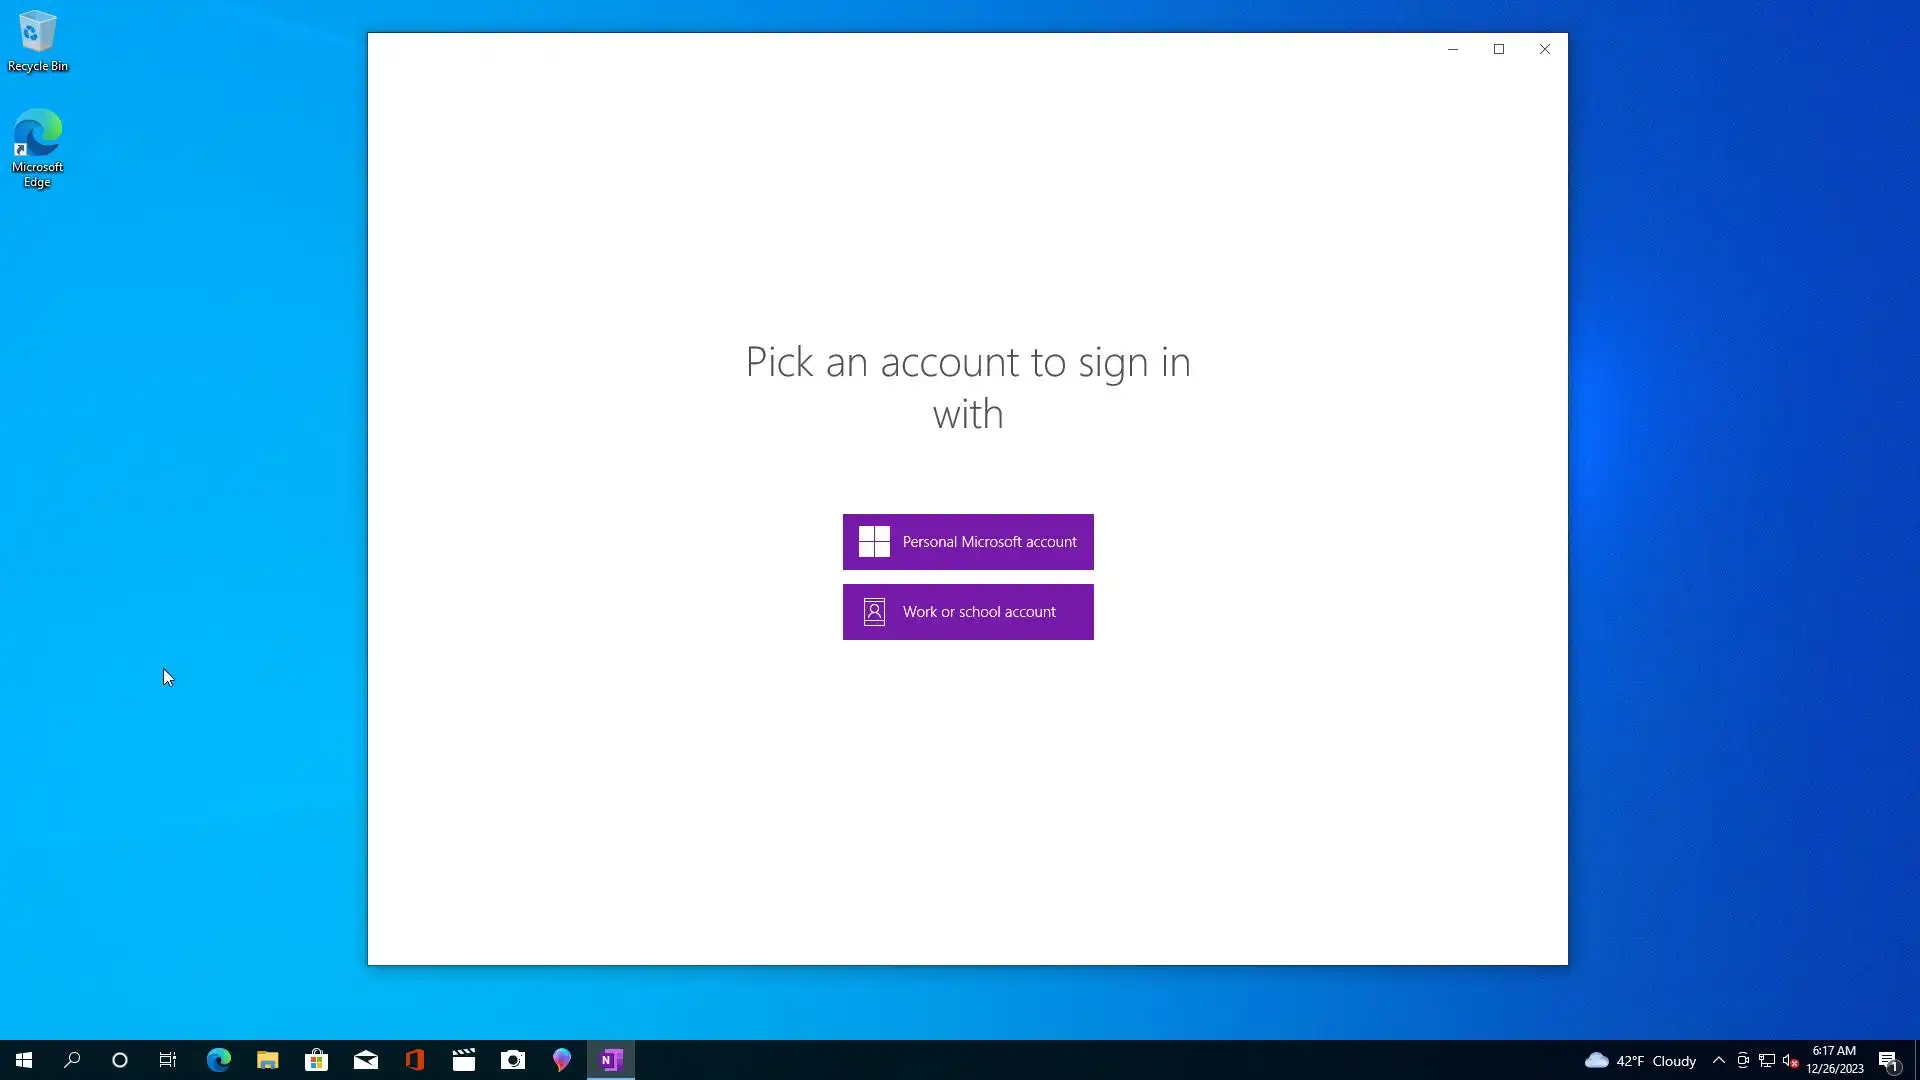The image size is (1920, 1080).
Task: Open File Explorer from taskbar
Action: point(267,1060)
